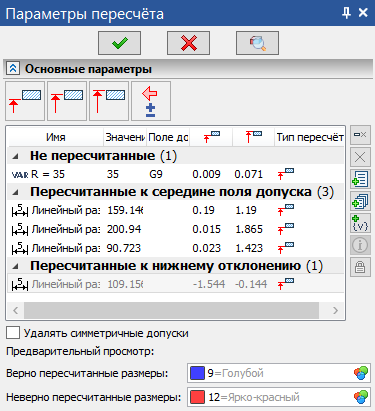Screen dimensions: 375x411
Task: Open preview with the magnifier button
Action: [257, 43]
